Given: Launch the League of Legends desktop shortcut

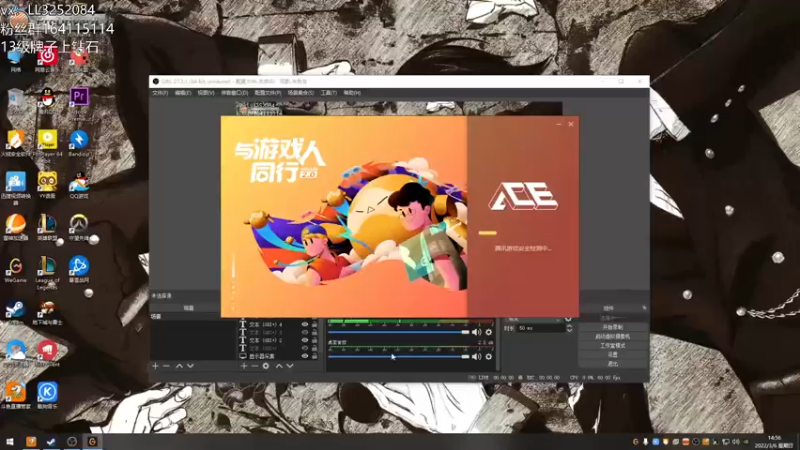Looking at the screenshot, I should pyautogui.click(x=47, y=266).
